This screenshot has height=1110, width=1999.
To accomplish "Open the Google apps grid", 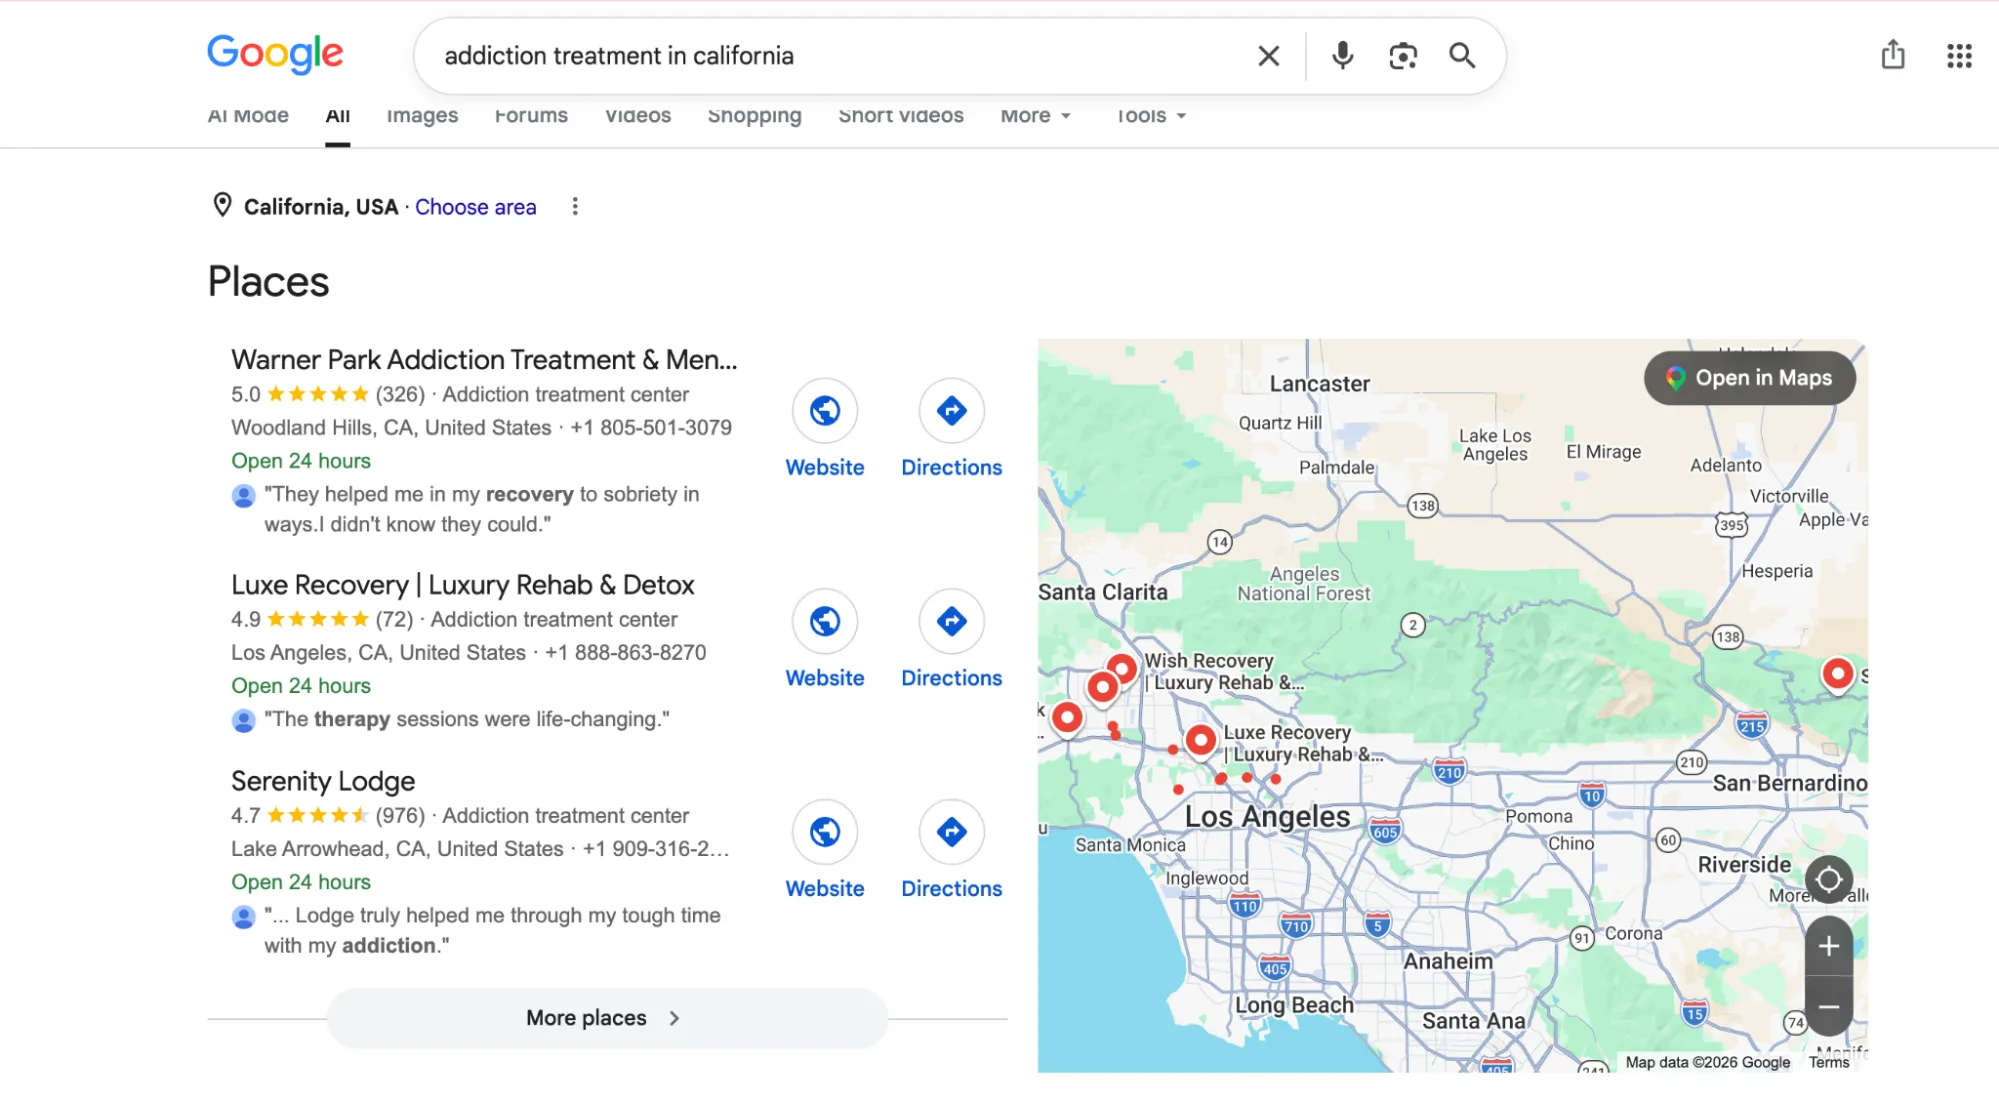I will pos(1959,56).
